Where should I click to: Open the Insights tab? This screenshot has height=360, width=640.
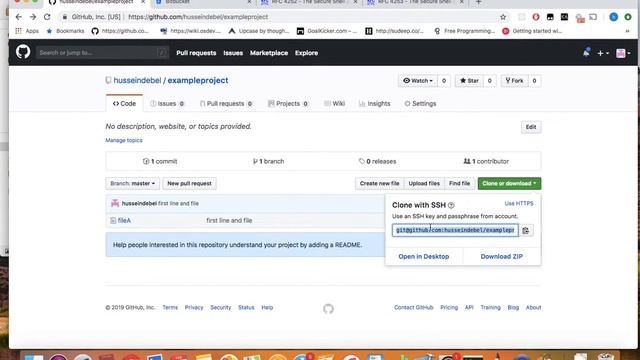tap(375, 104)
